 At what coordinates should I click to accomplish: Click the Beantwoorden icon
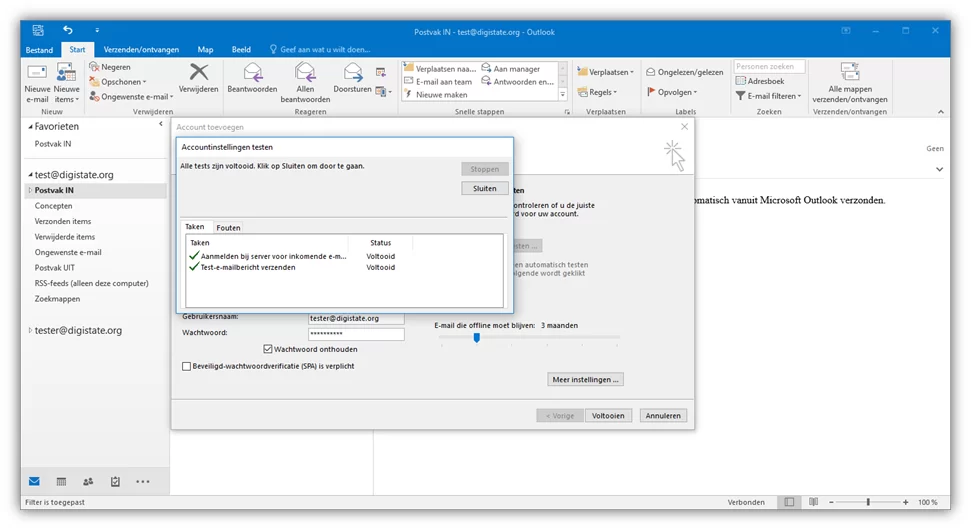tap(253, 72)
